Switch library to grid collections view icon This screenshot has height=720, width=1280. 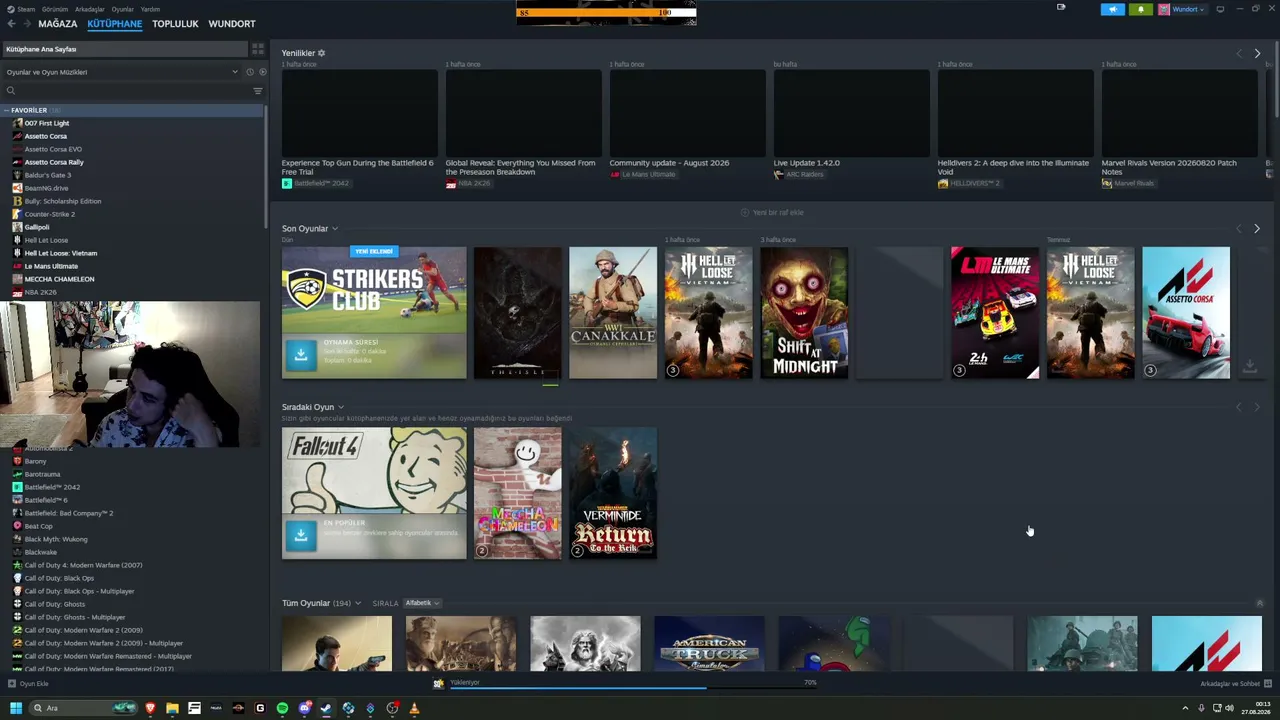point(258,48)
